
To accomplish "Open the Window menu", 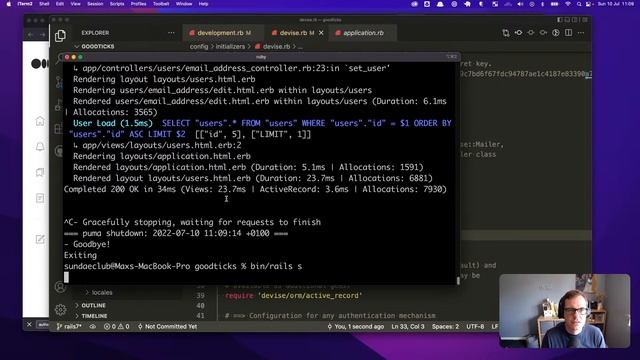I will click(184, 4).
